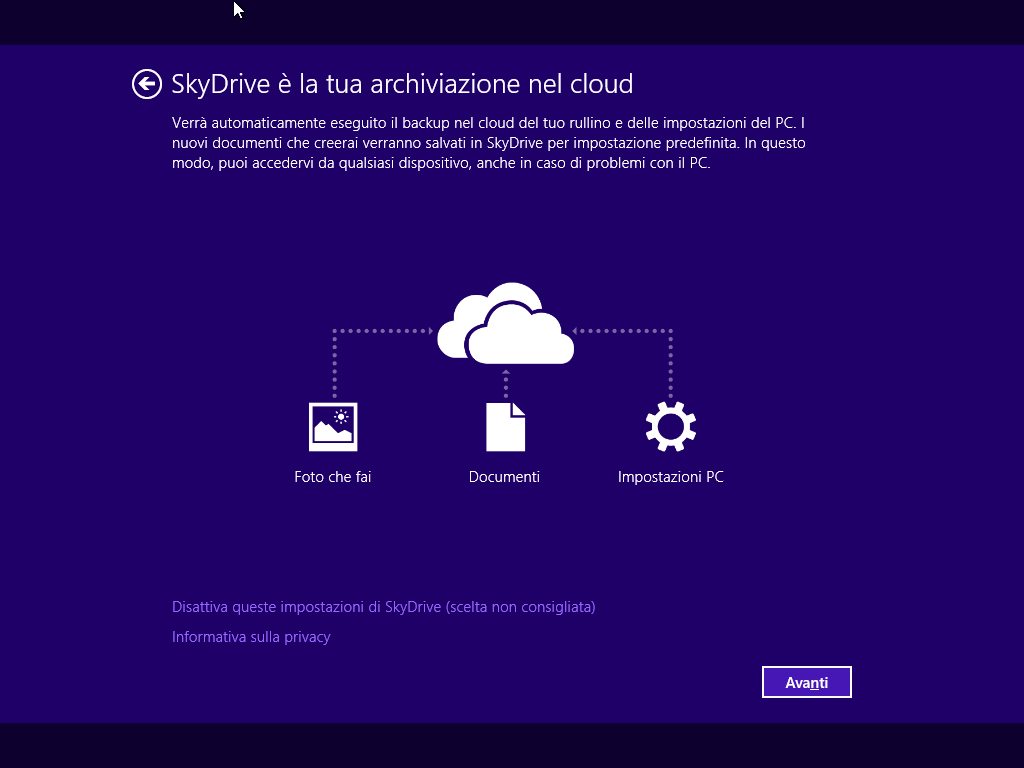The height and width of the screenshot is (768, 1024).
Task: Select the photo picture icon
Action: point(333,427)
